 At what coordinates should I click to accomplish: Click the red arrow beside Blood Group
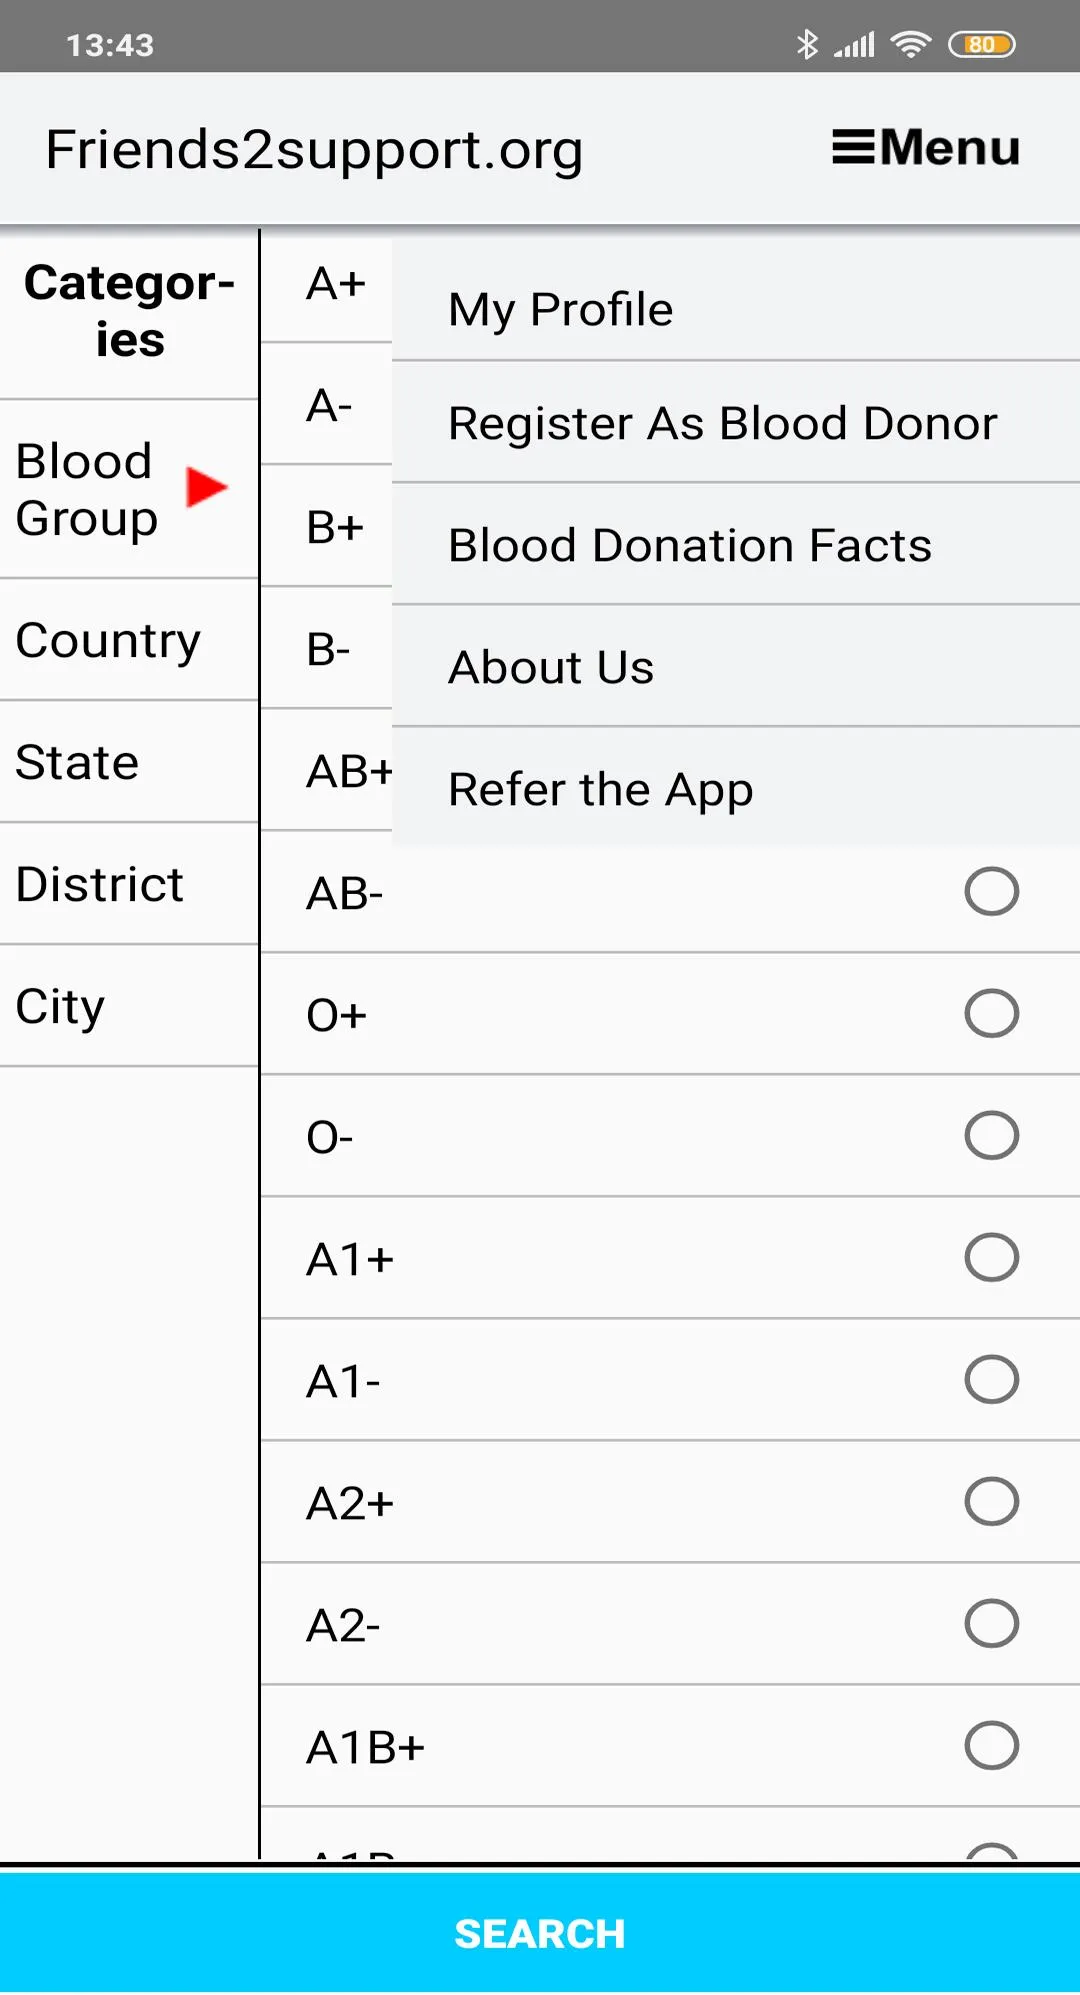coord(207,487)
